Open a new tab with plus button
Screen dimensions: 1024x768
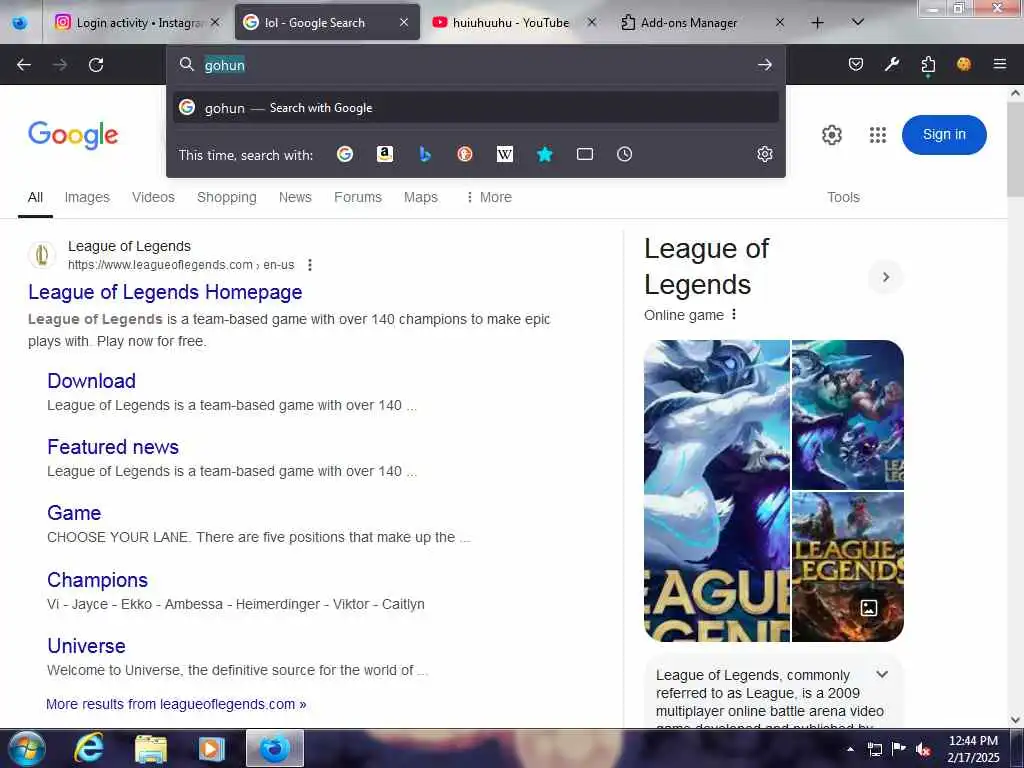[817, 23]
